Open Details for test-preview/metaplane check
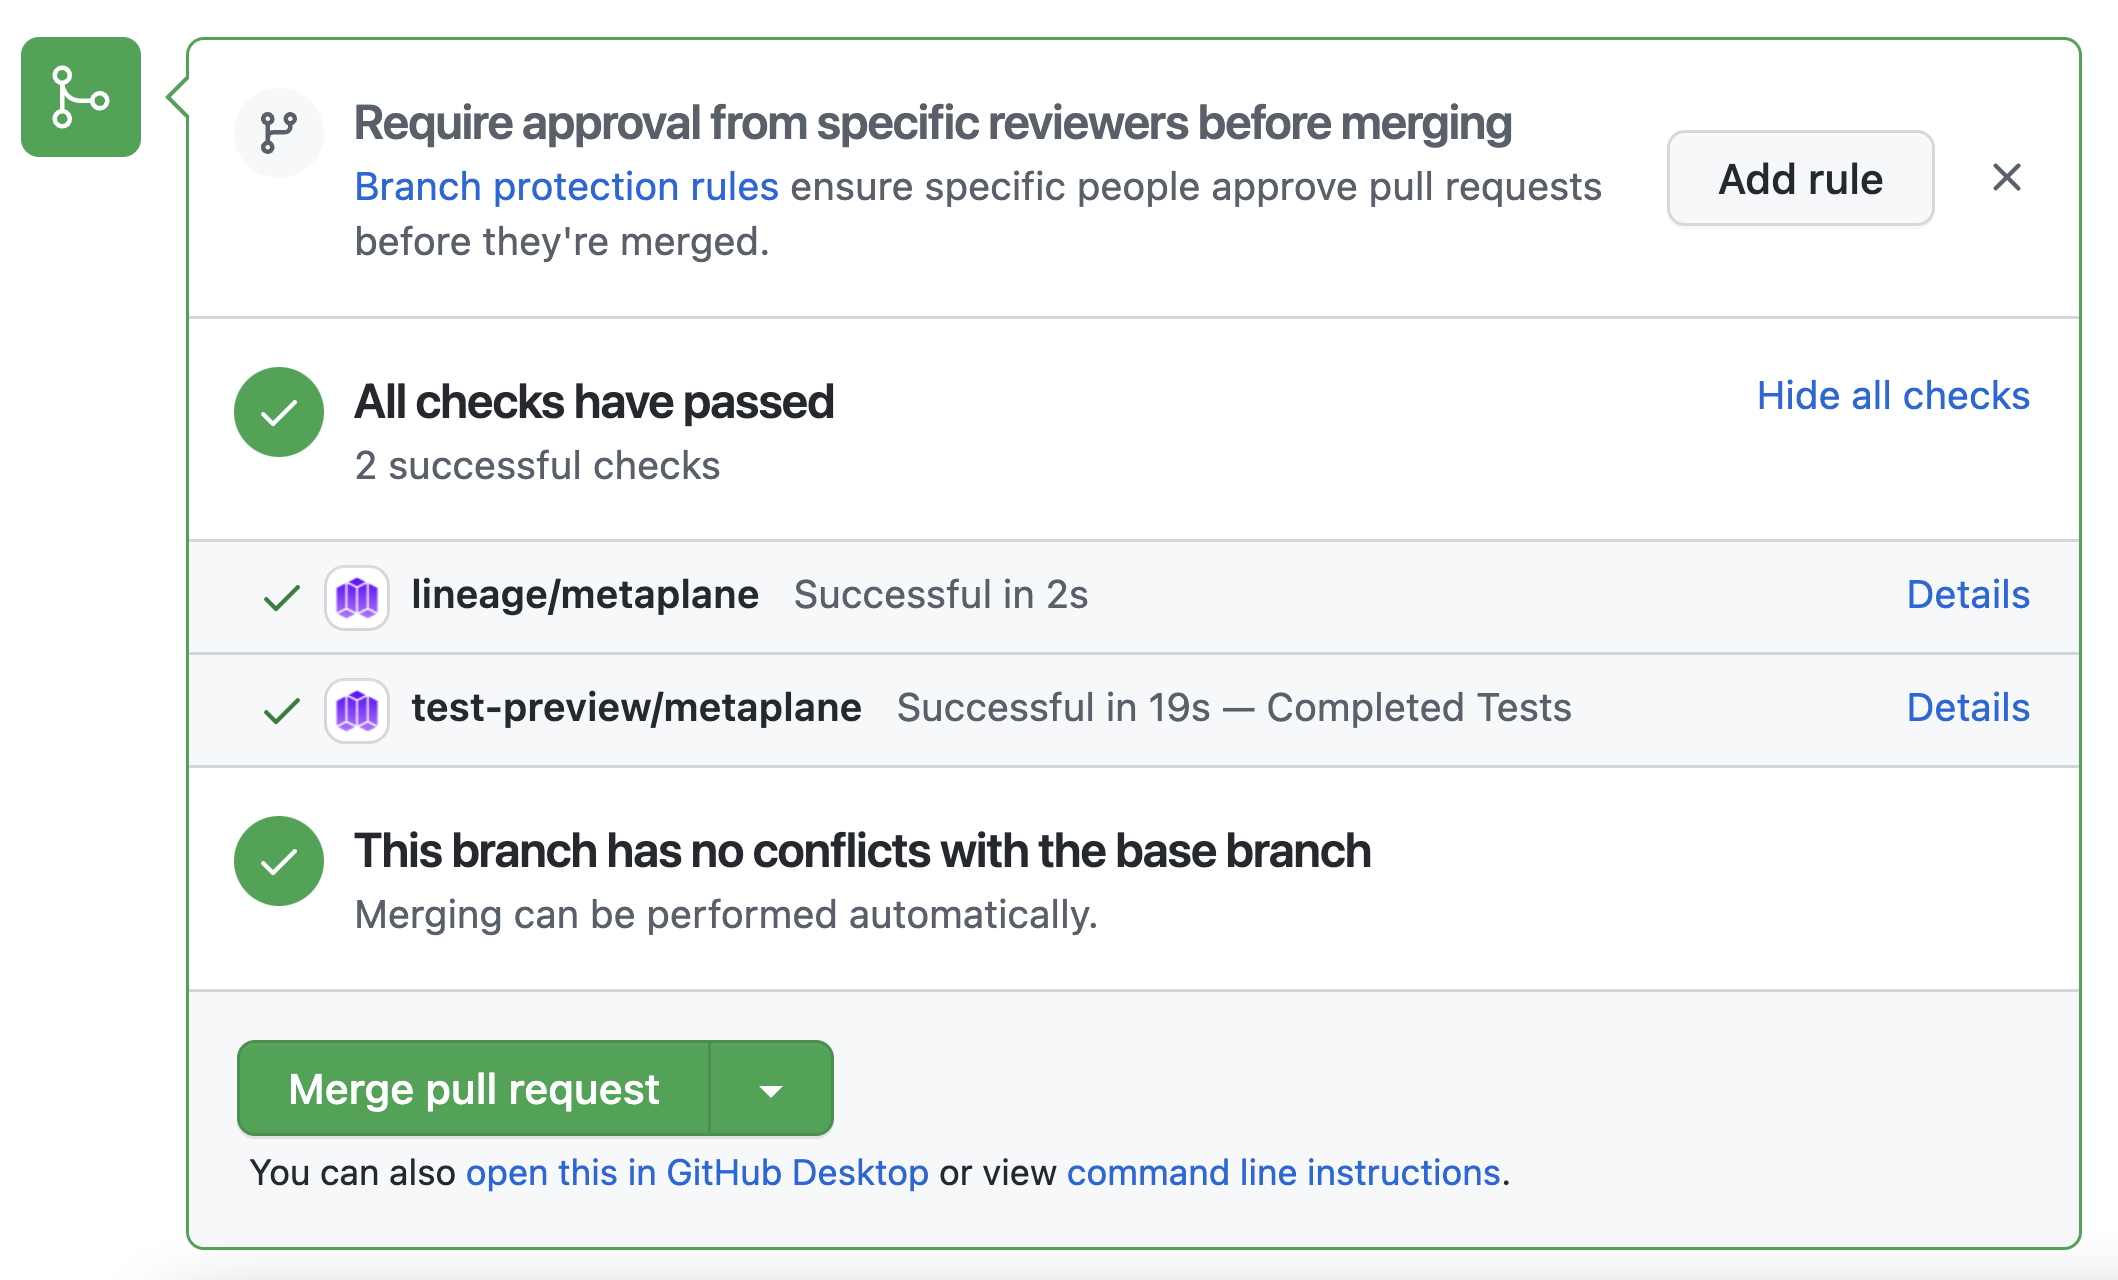The image size is (2118, 1280). pos(1968,708)
